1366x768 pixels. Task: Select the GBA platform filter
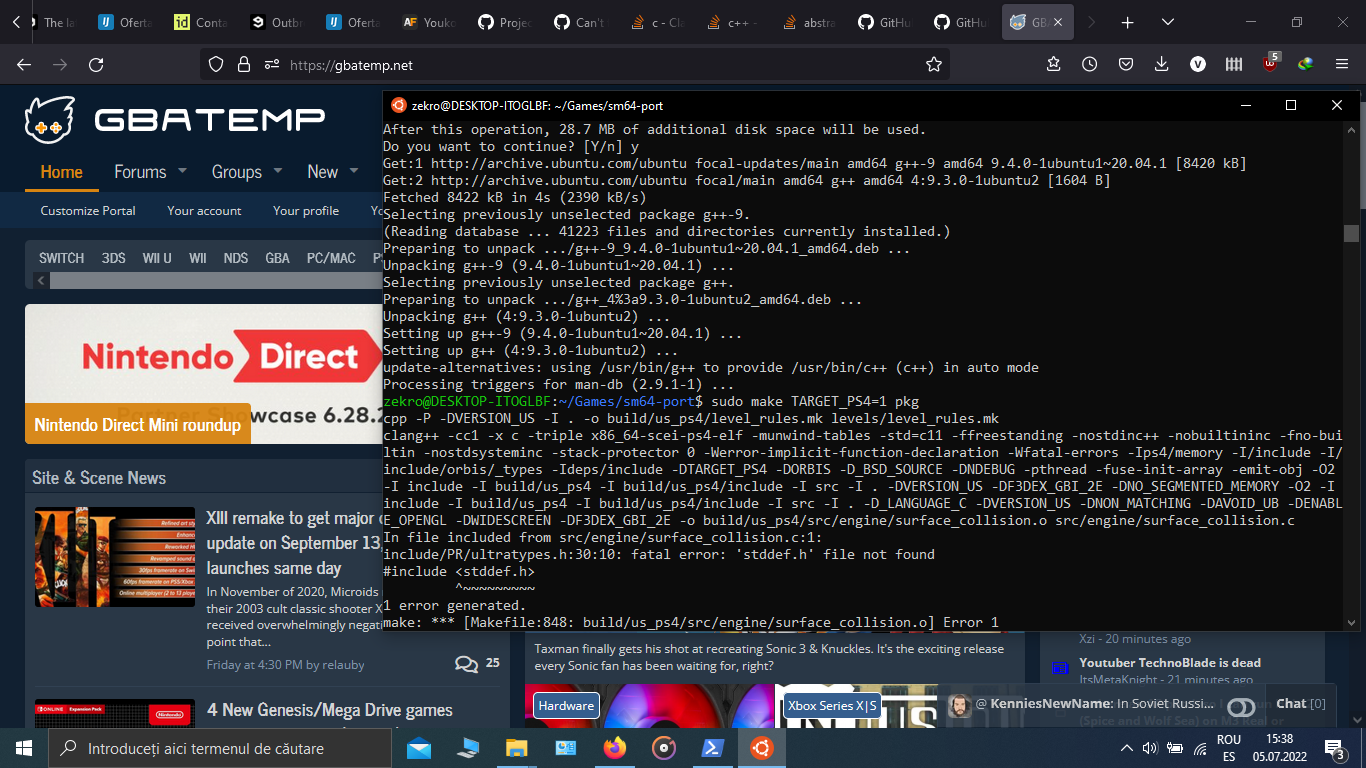277,258
